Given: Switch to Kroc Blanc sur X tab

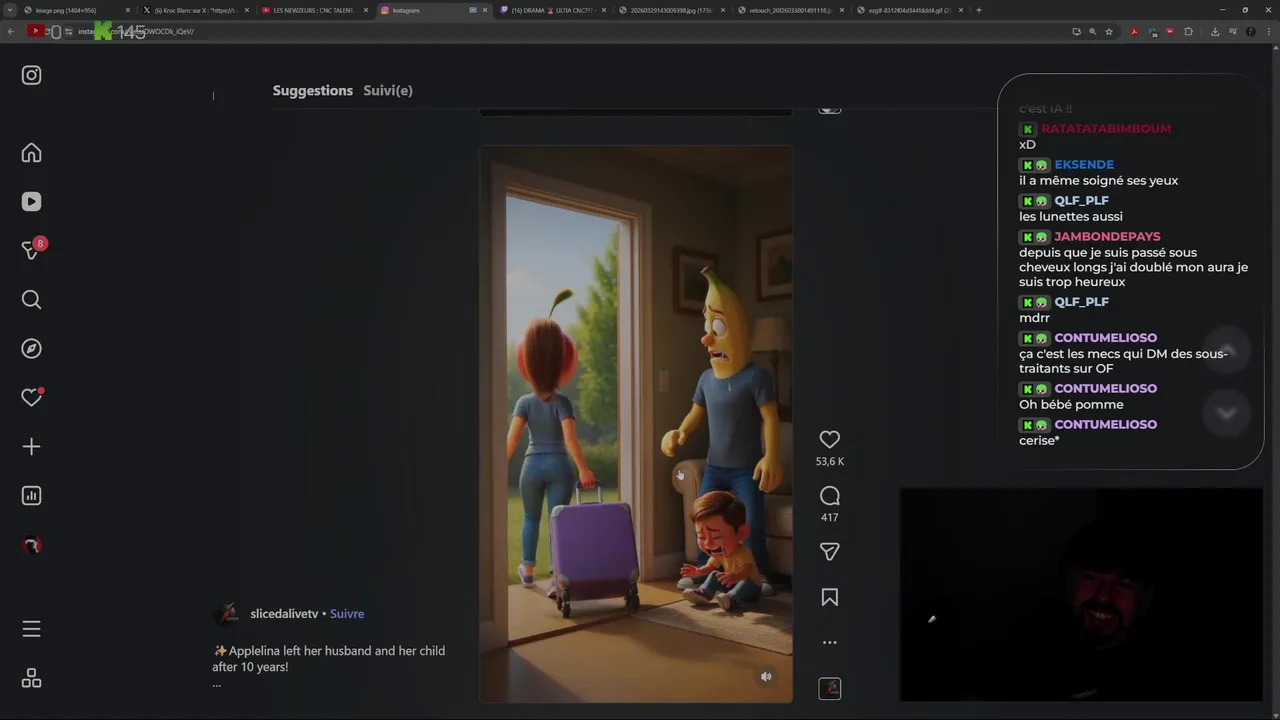Looking at the screenshot, I should pyautogui.click(x=195, y=10).
